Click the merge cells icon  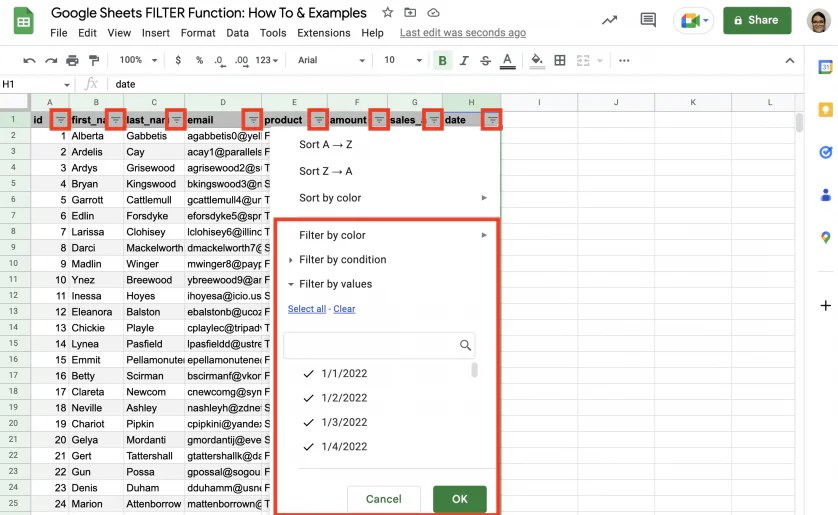(583, 60)
